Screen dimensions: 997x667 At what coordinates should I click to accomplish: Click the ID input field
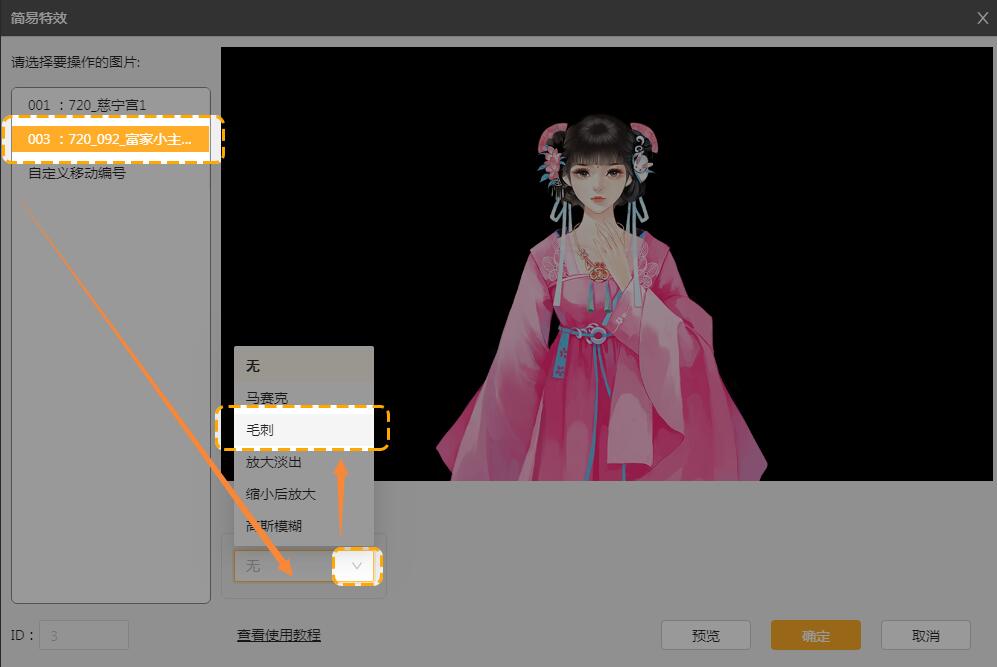(x=84, y=635)
